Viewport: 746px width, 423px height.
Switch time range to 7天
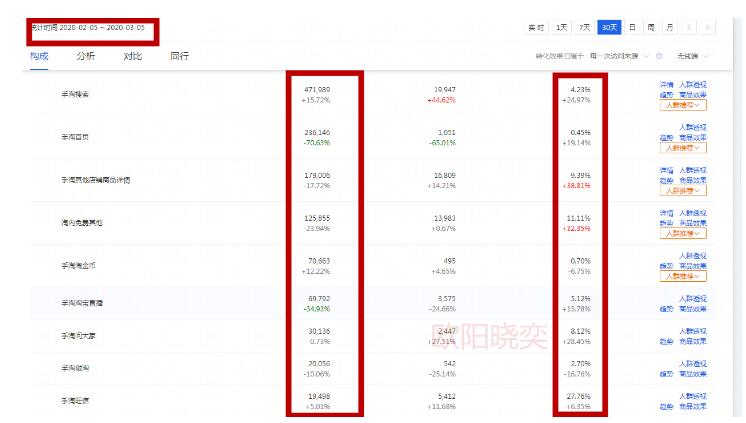[586, 27]
